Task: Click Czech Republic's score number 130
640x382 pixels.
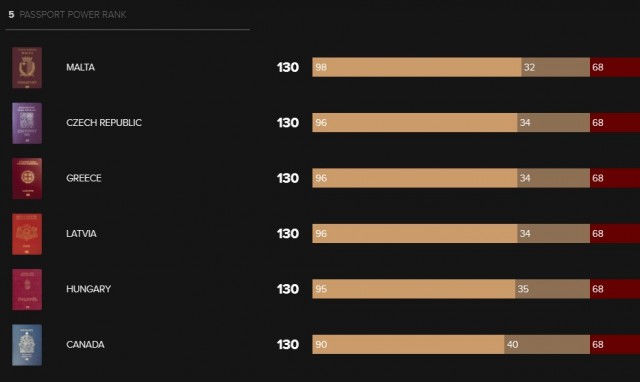Action: tap(288, 123)
